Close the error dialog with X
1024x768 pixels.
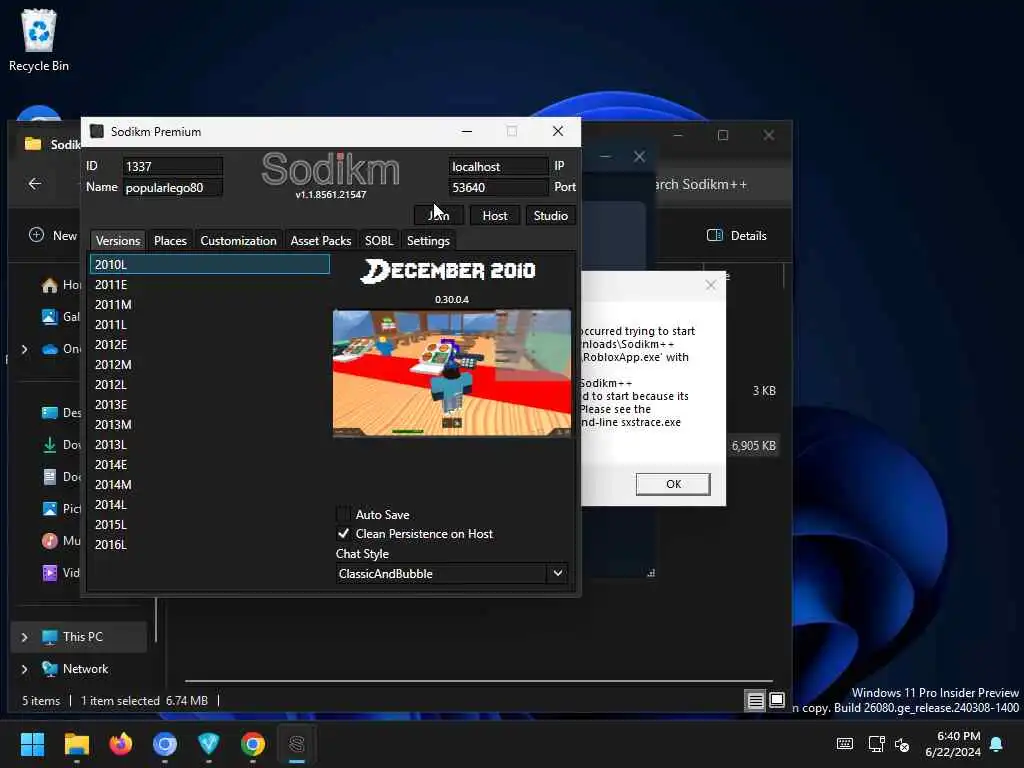[x=711, y=285]
